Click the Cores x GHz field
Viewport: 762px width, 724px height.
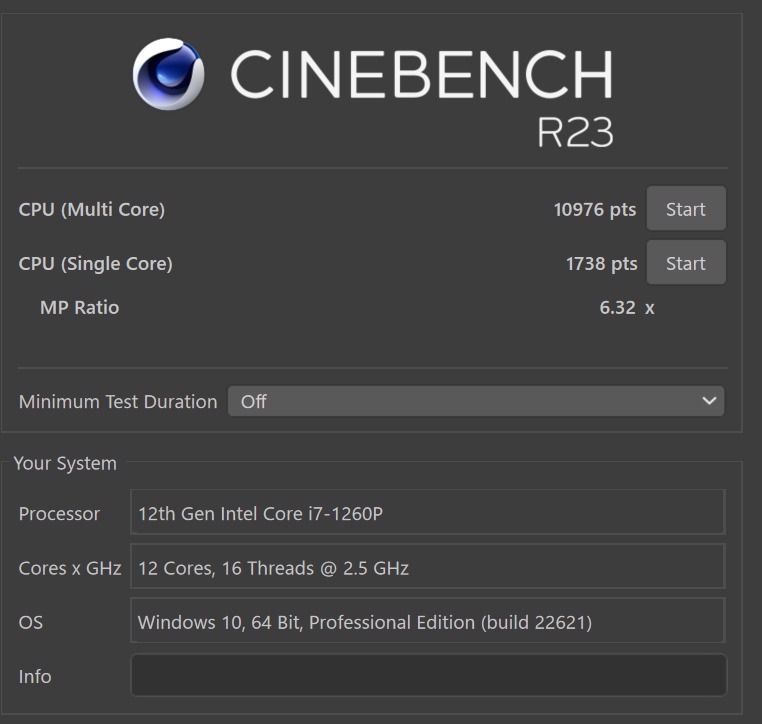tap(428, 567)
